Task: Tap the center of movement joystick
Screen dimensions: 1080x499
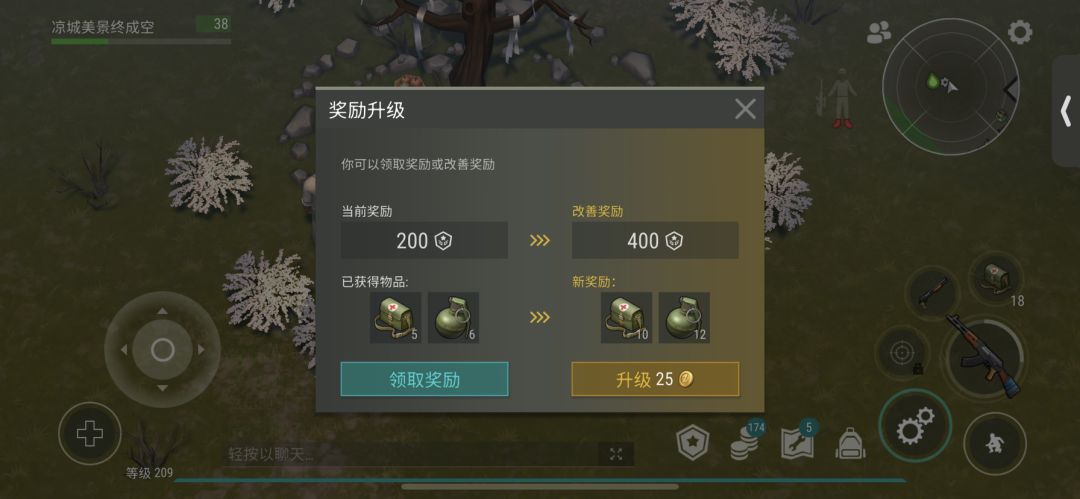Action: (x=163, y=349)
